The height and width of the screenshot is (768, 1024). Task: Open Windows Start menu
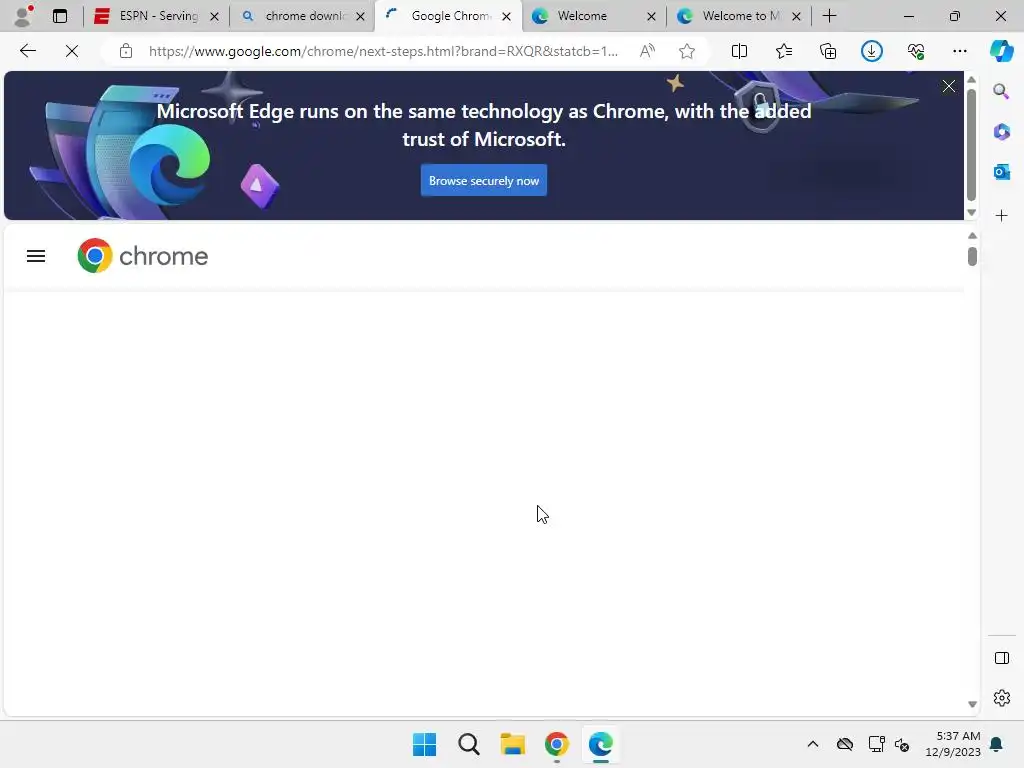pos(424,744)
